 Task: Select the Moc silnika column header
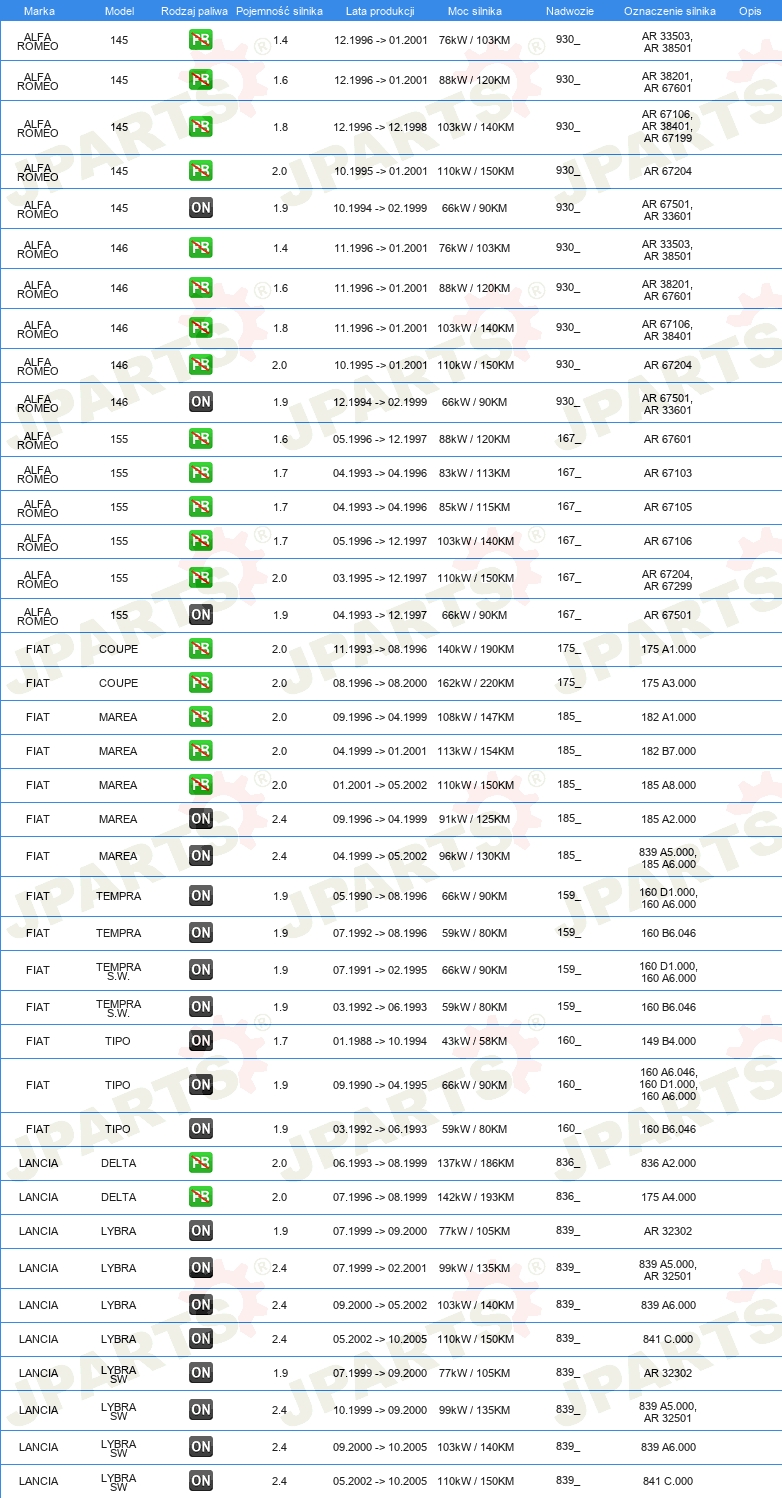pyautogui.click(x=476, y=11)
